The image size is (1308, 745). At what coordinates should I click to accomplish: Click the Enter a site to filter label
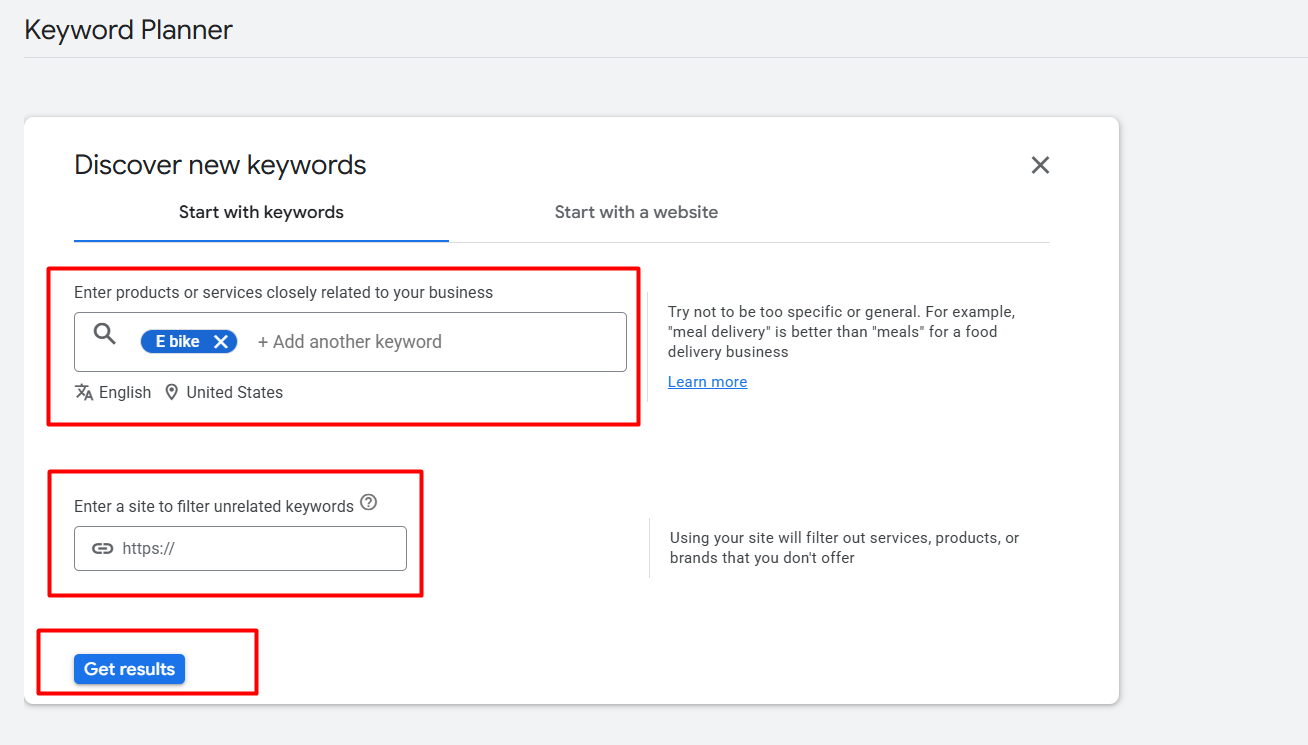pos(214,507)
